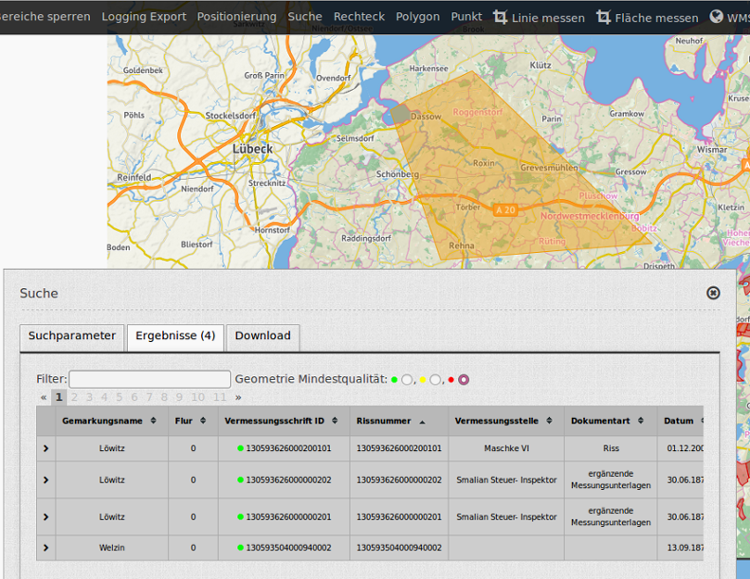The width and height of the screenshot is (750, 579).
Task: Click green quality dot for 130593626000200101
Action: pyautogui.click(x=241, y=448)
